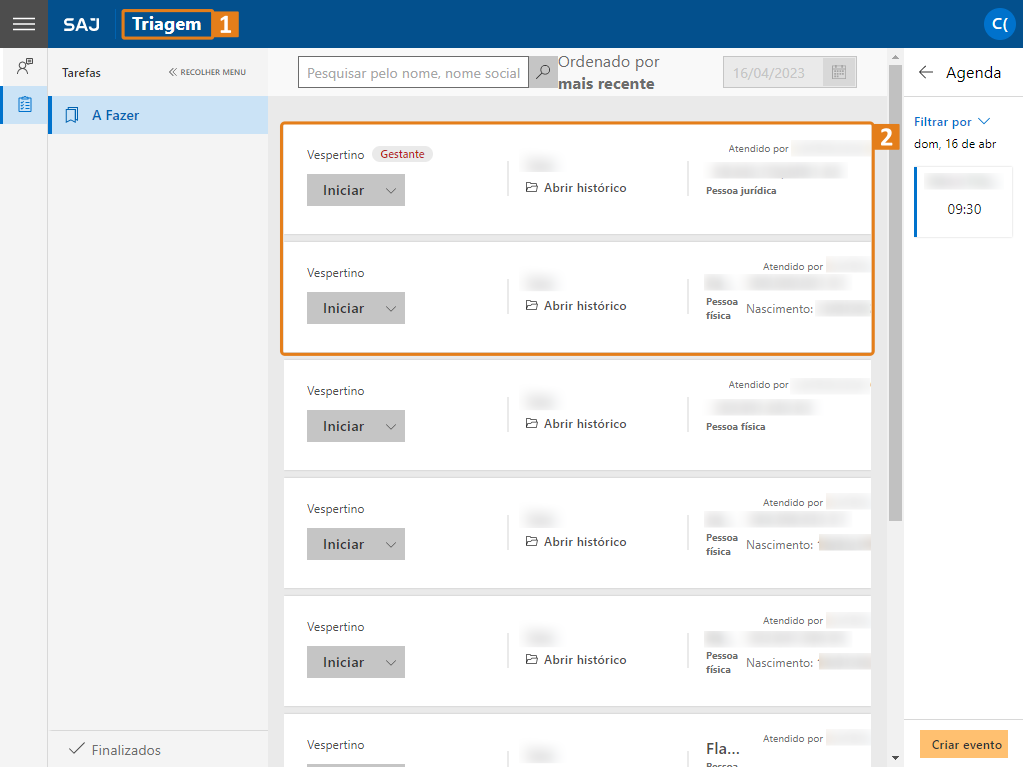Select the attendance person icon in the sidebar
The image size is (1023, 767).
coord(25,66)
